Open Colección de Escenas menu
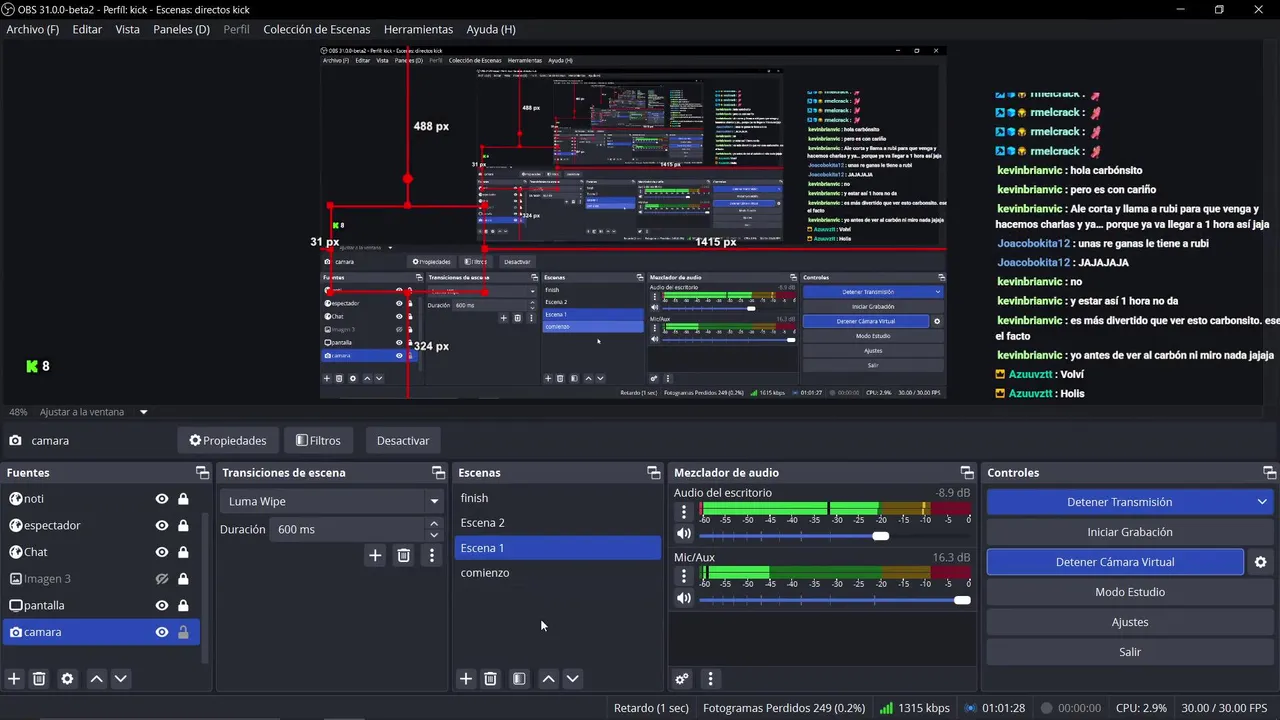The image size is (1280, 720). click(x=316, y=29)
